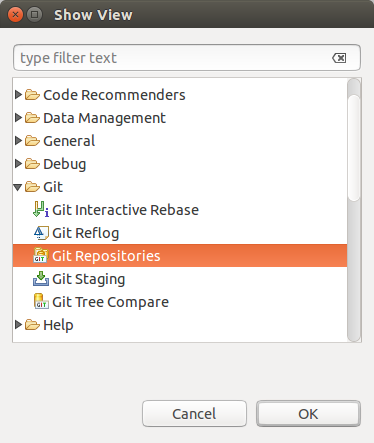Select the General category label
Screen dimensions: 374x443
click(x=69, y=141)
